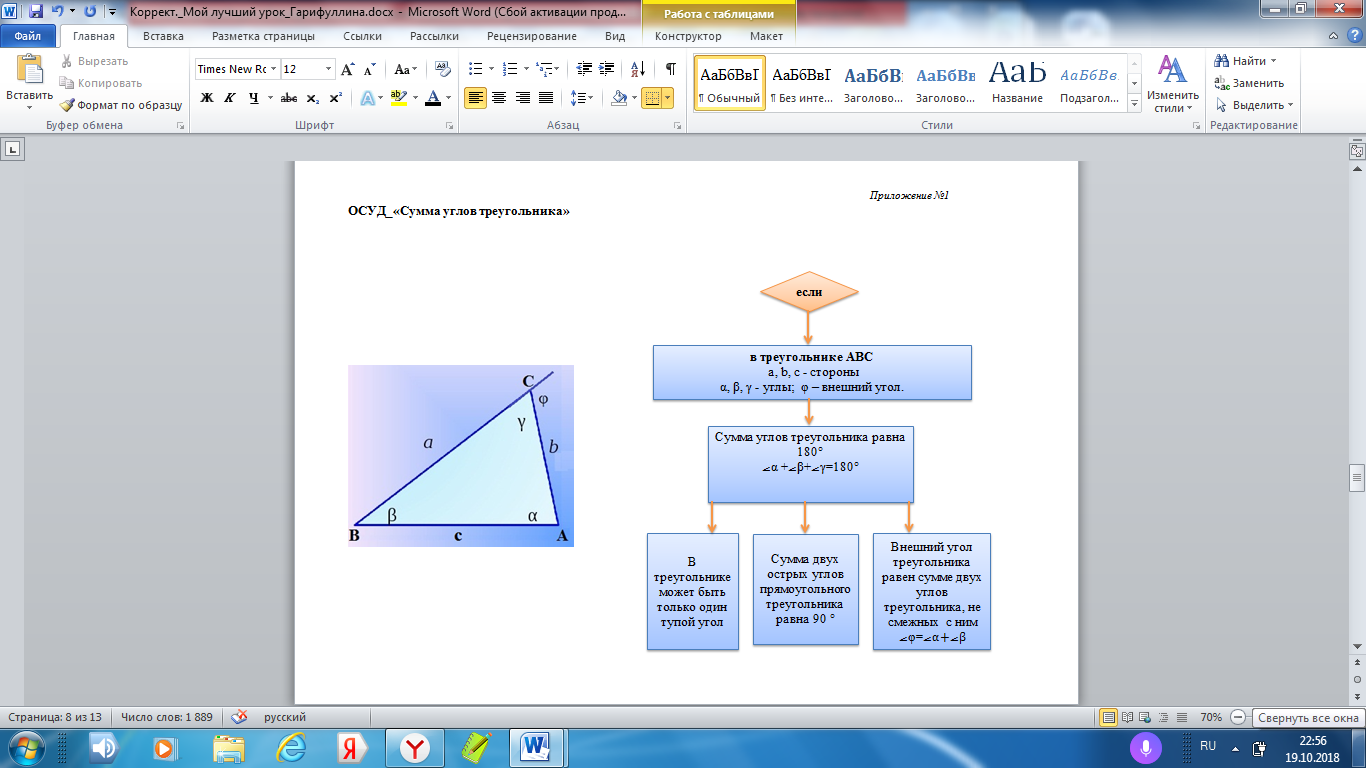Show paragraph marks with the pilcrow icon

[670, 69]
